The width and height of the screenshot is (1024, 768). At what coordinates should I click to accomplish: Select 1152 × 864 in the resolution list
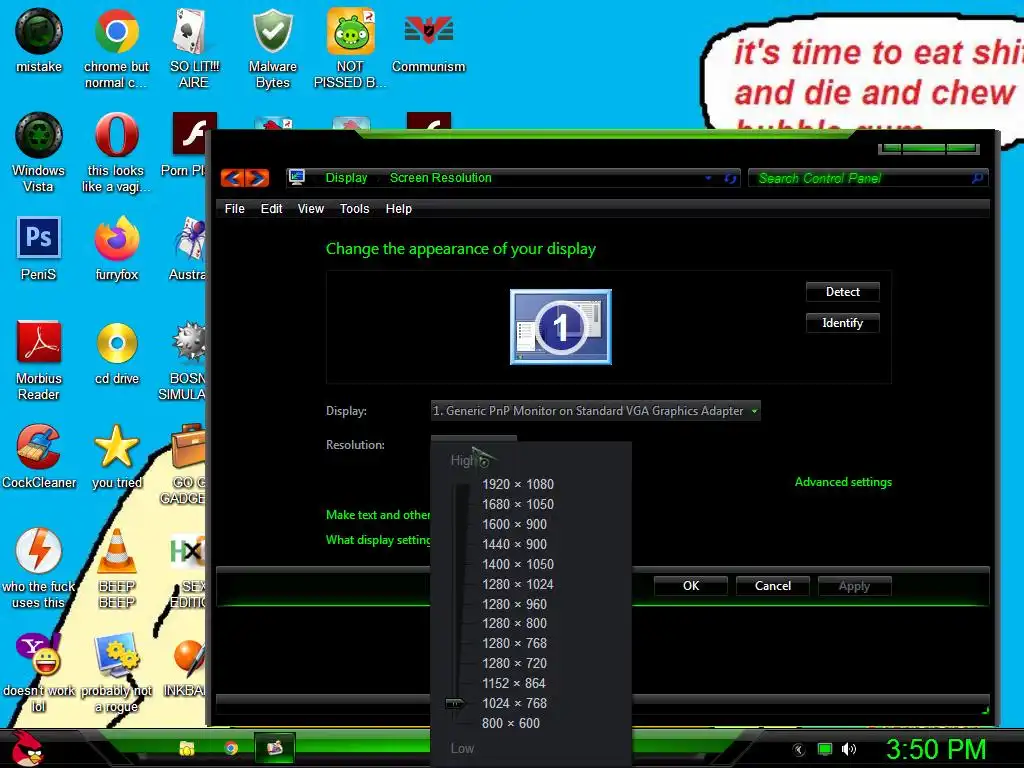pos(513,683)
